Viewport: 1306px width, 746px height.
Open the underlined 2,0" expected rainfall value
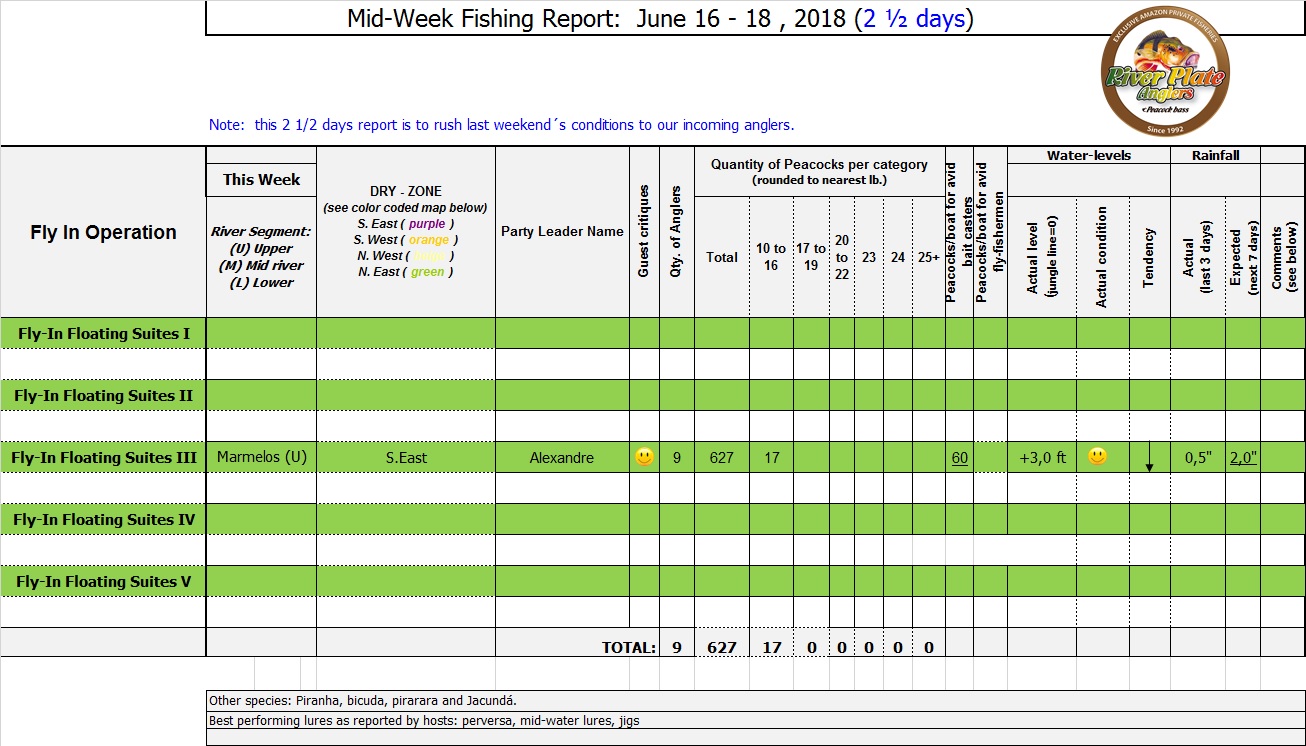tap(1242, 458)
